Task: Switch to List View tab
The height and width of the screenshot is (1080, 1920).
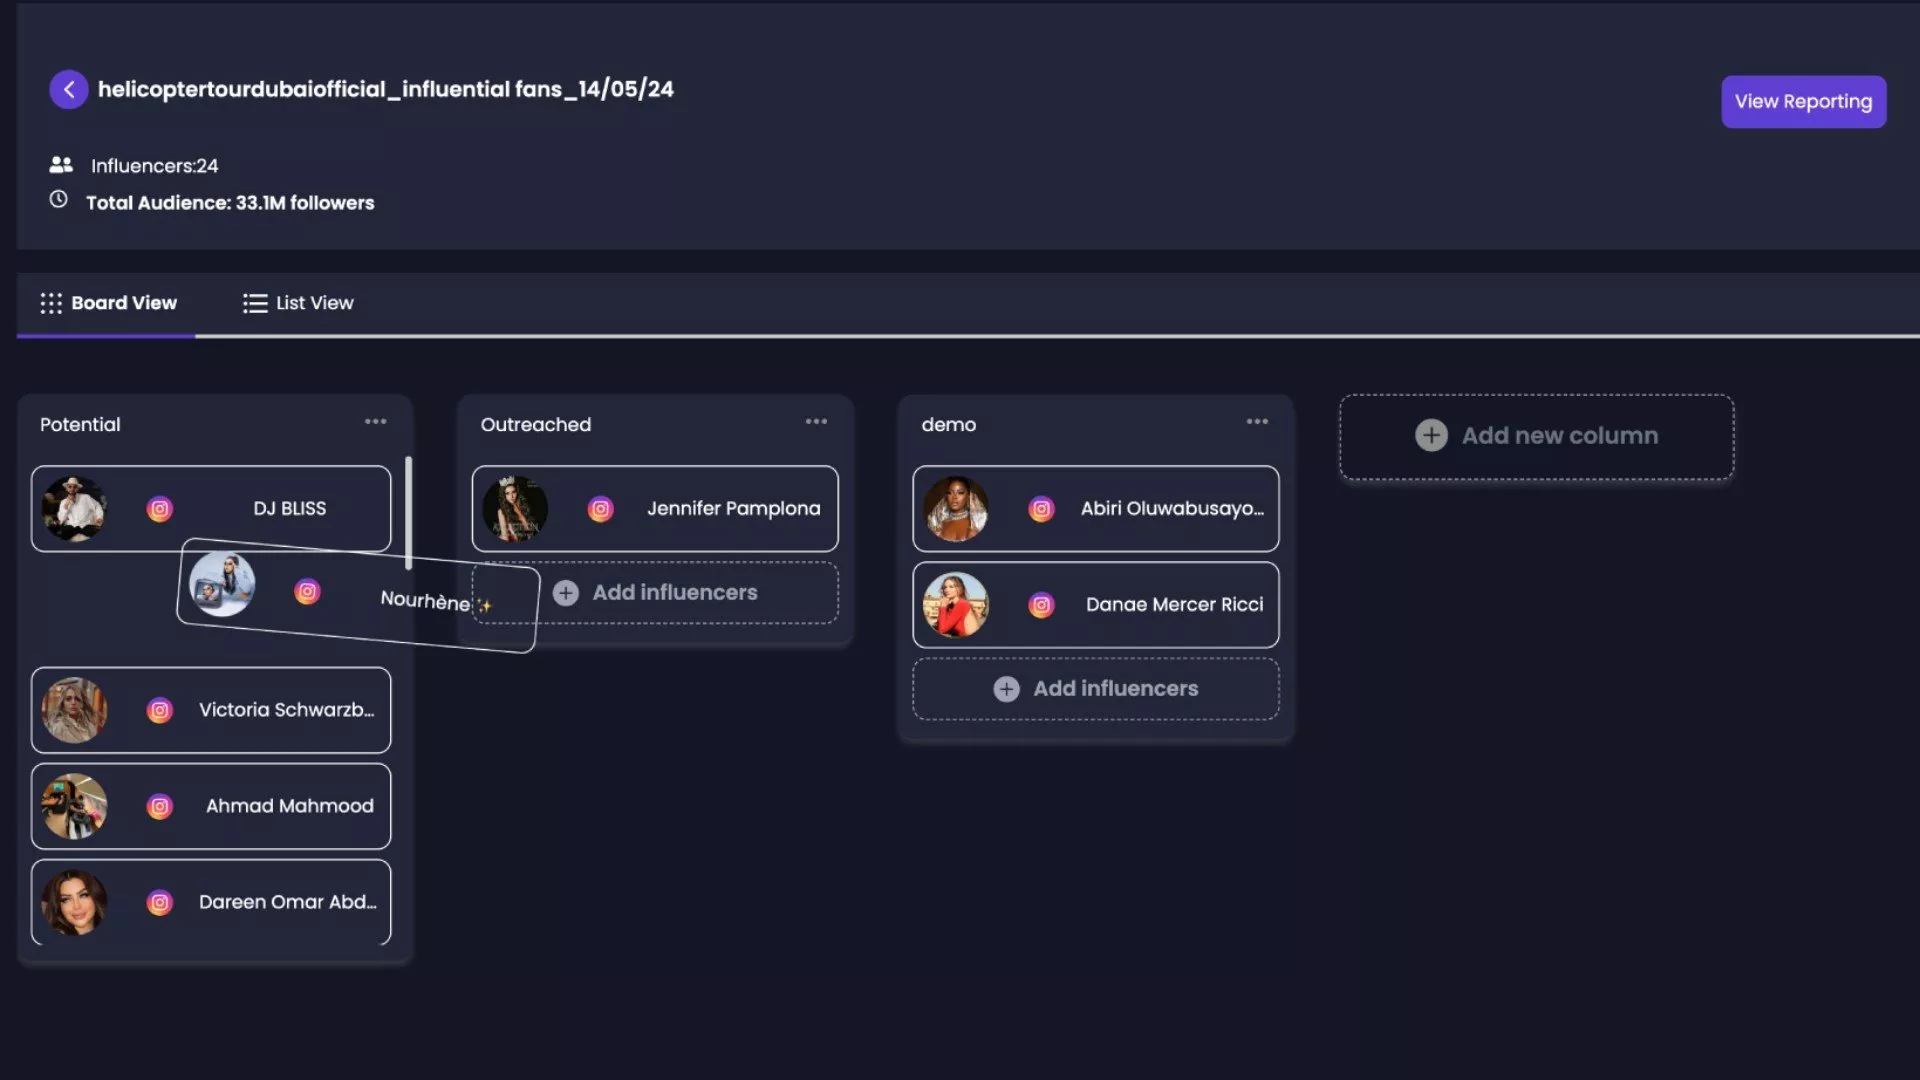Action: [x=298, y=303]
